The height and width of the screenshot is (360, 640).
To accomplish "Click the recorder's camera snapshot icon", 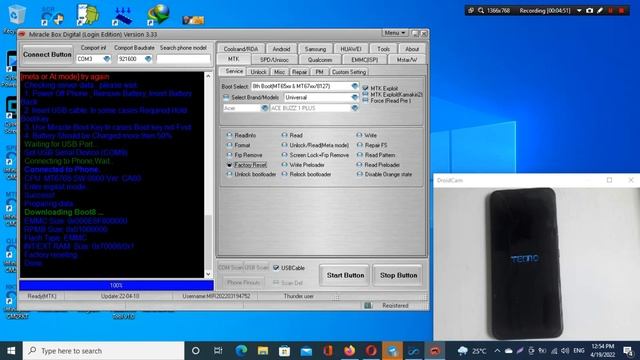I will click(589, 11).
